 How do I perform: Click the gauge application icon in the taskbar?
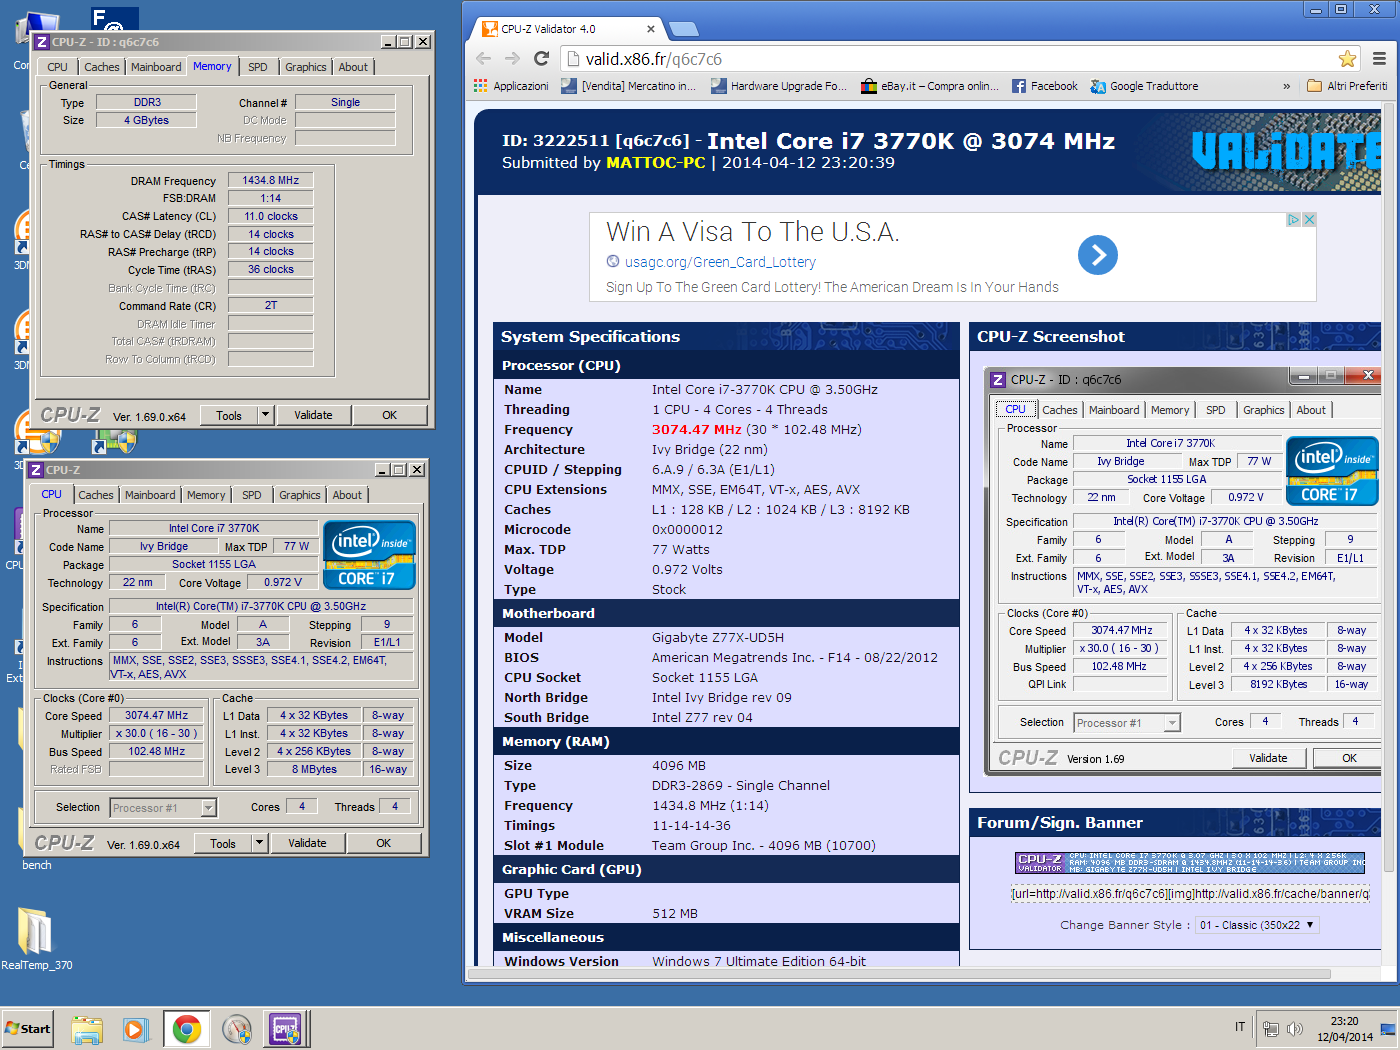point(237,1029)
